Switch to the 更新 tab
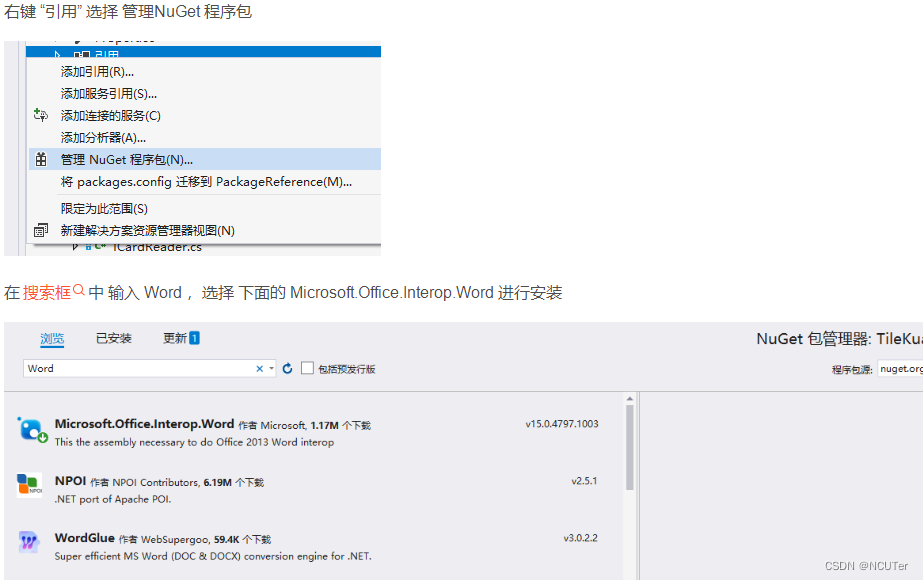Image resolution: width=923 pixels, height=580 pixels. pos(175,338)
